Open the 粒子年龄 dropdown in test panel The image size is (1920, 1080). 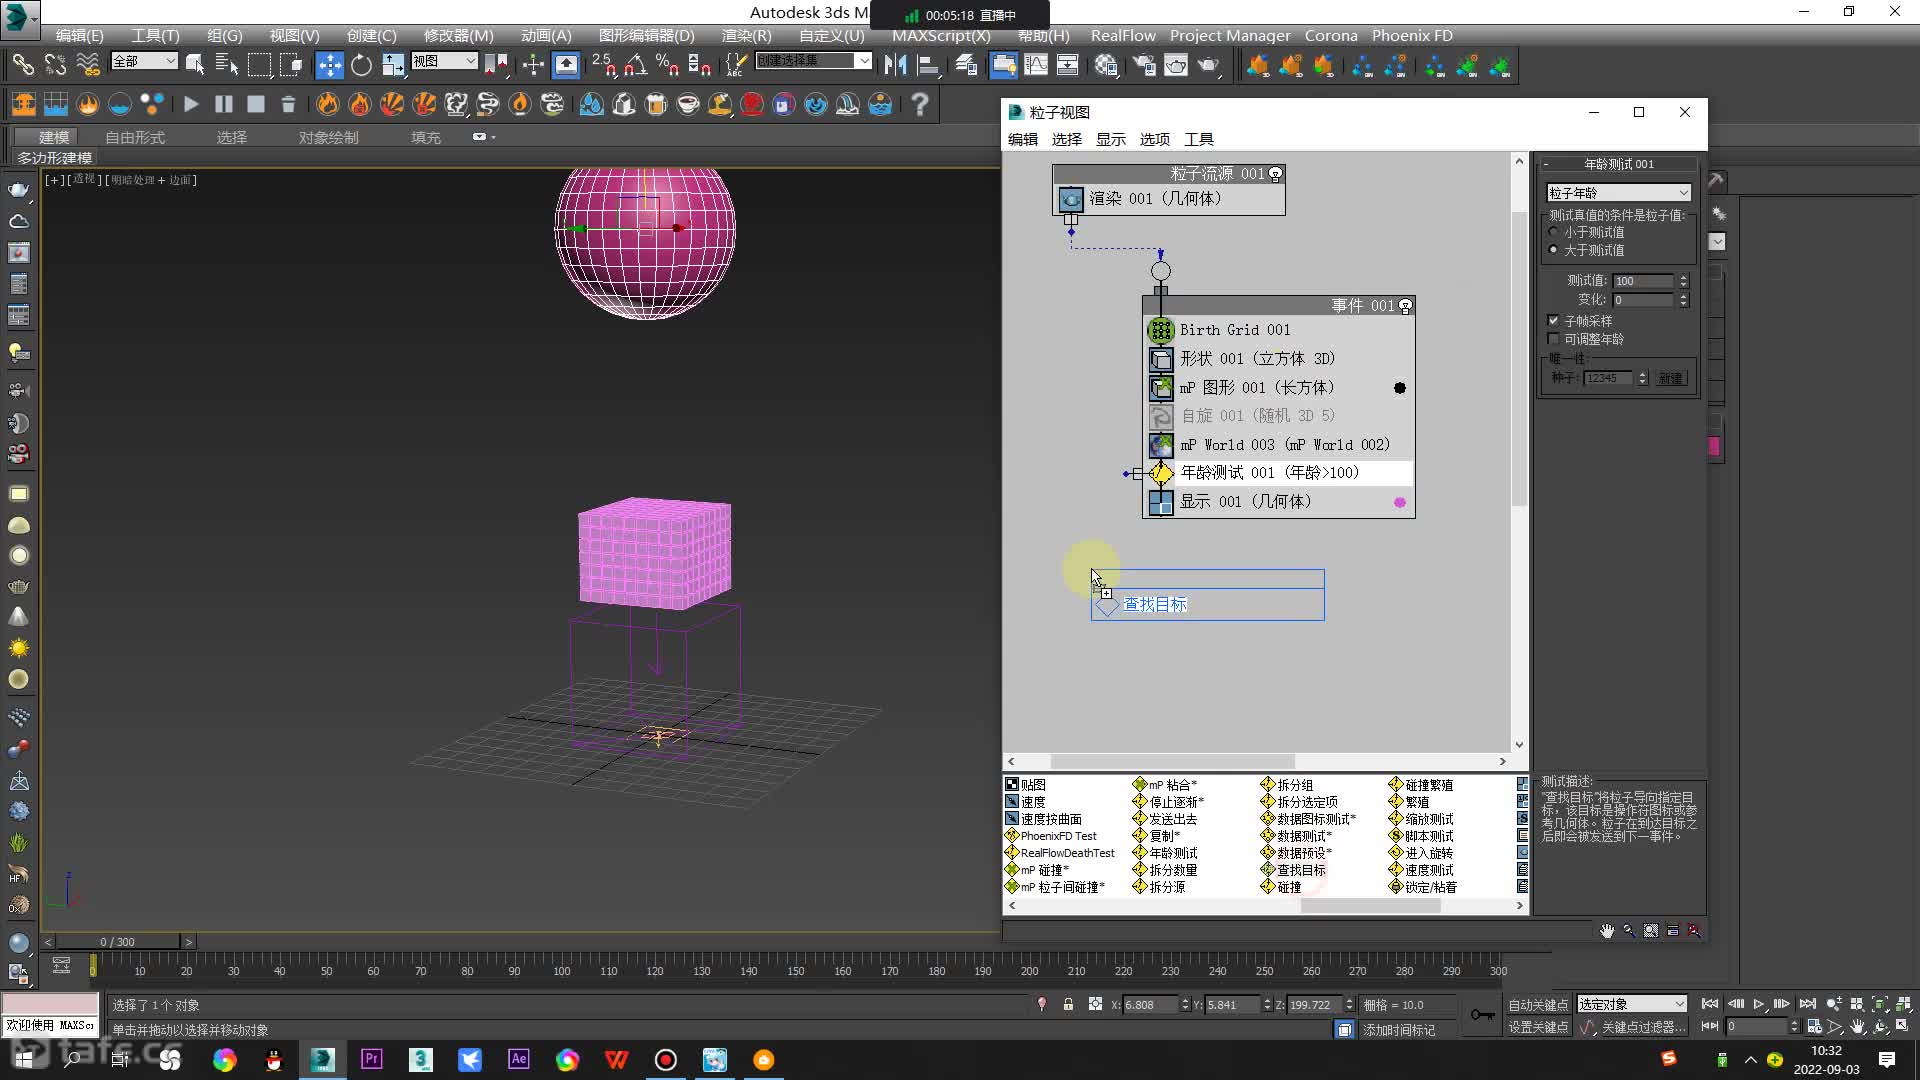[x=1618, y=193]
